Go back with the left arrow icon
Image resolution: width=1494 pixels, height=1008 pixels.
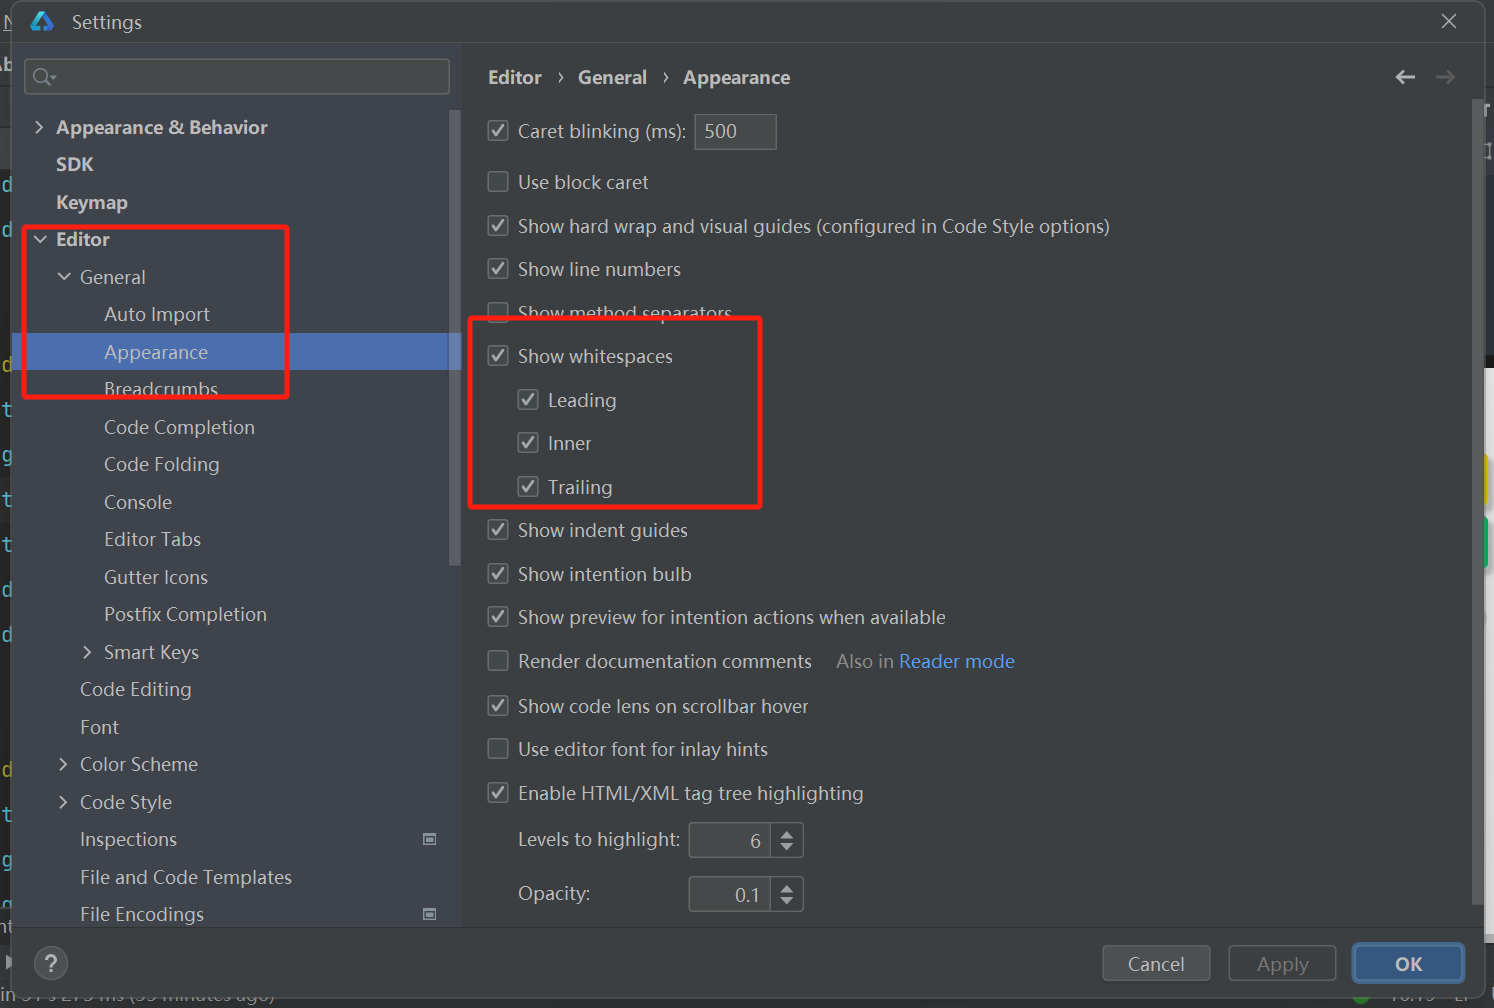[1405, 77]
